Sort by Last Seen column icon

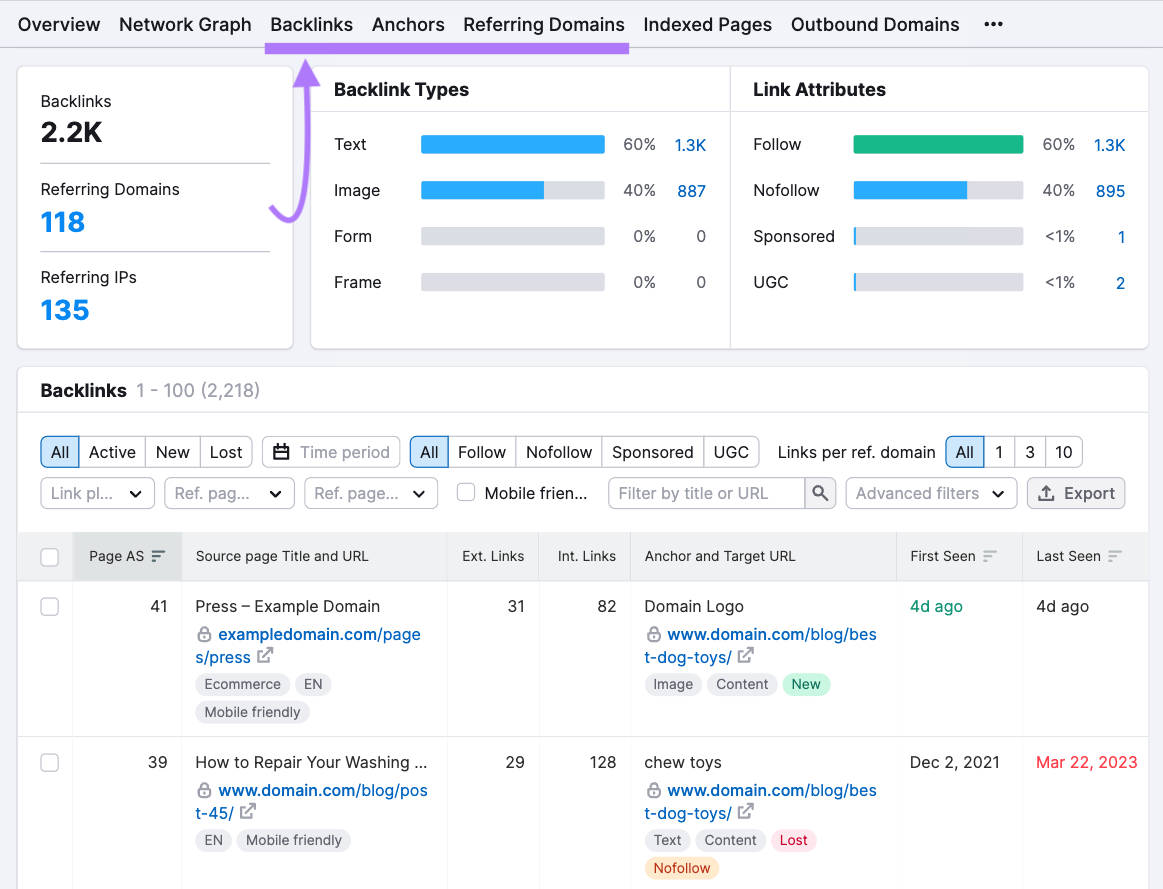(1115, 556)
